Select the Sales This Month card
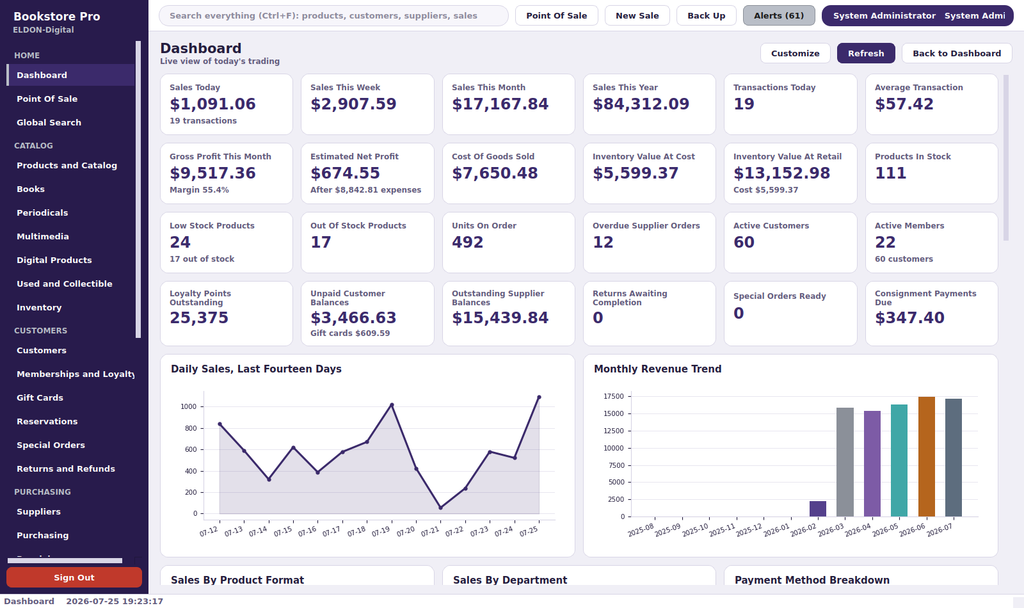 click(508, 104)
